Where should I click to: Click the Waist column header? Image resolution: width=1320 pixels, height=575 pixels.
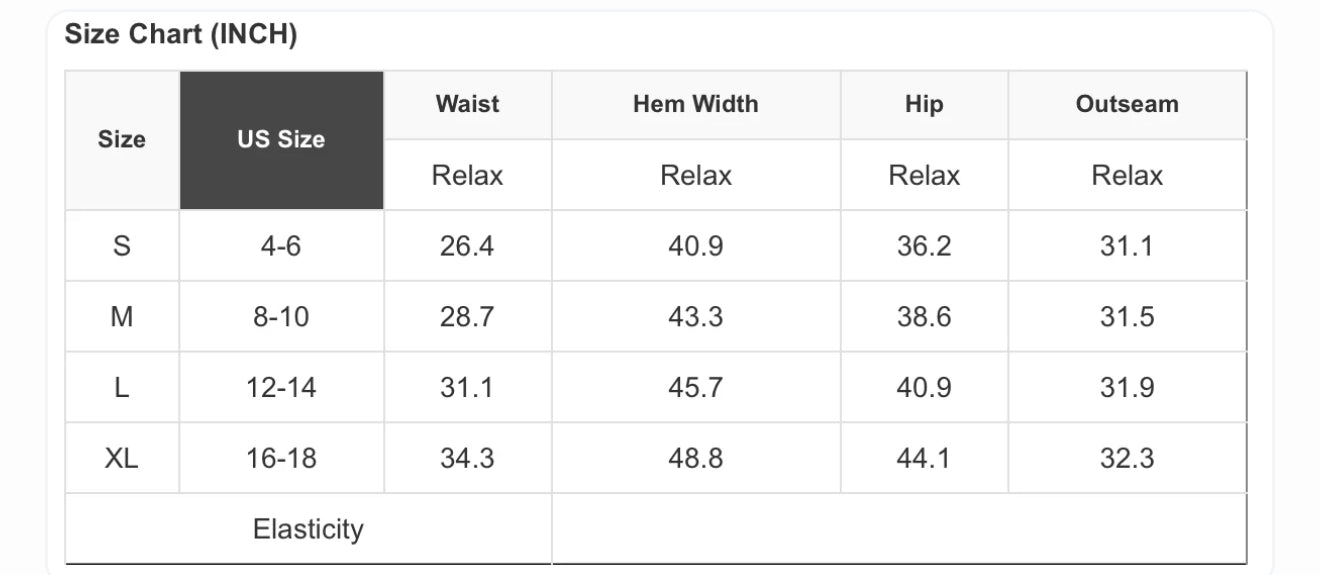tap(467, 104)
